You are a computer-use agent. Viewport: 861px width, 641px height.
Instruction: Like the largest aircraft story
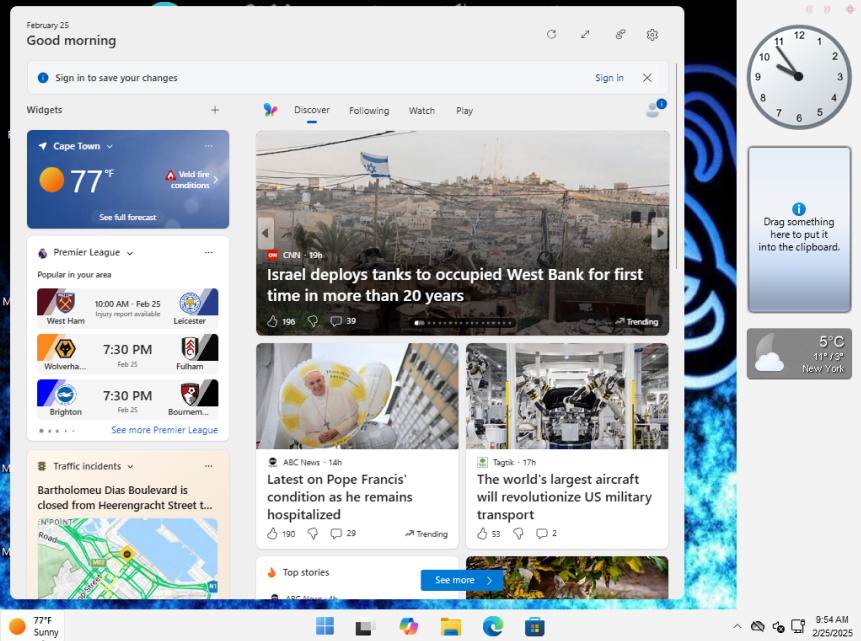pos(482,533)
